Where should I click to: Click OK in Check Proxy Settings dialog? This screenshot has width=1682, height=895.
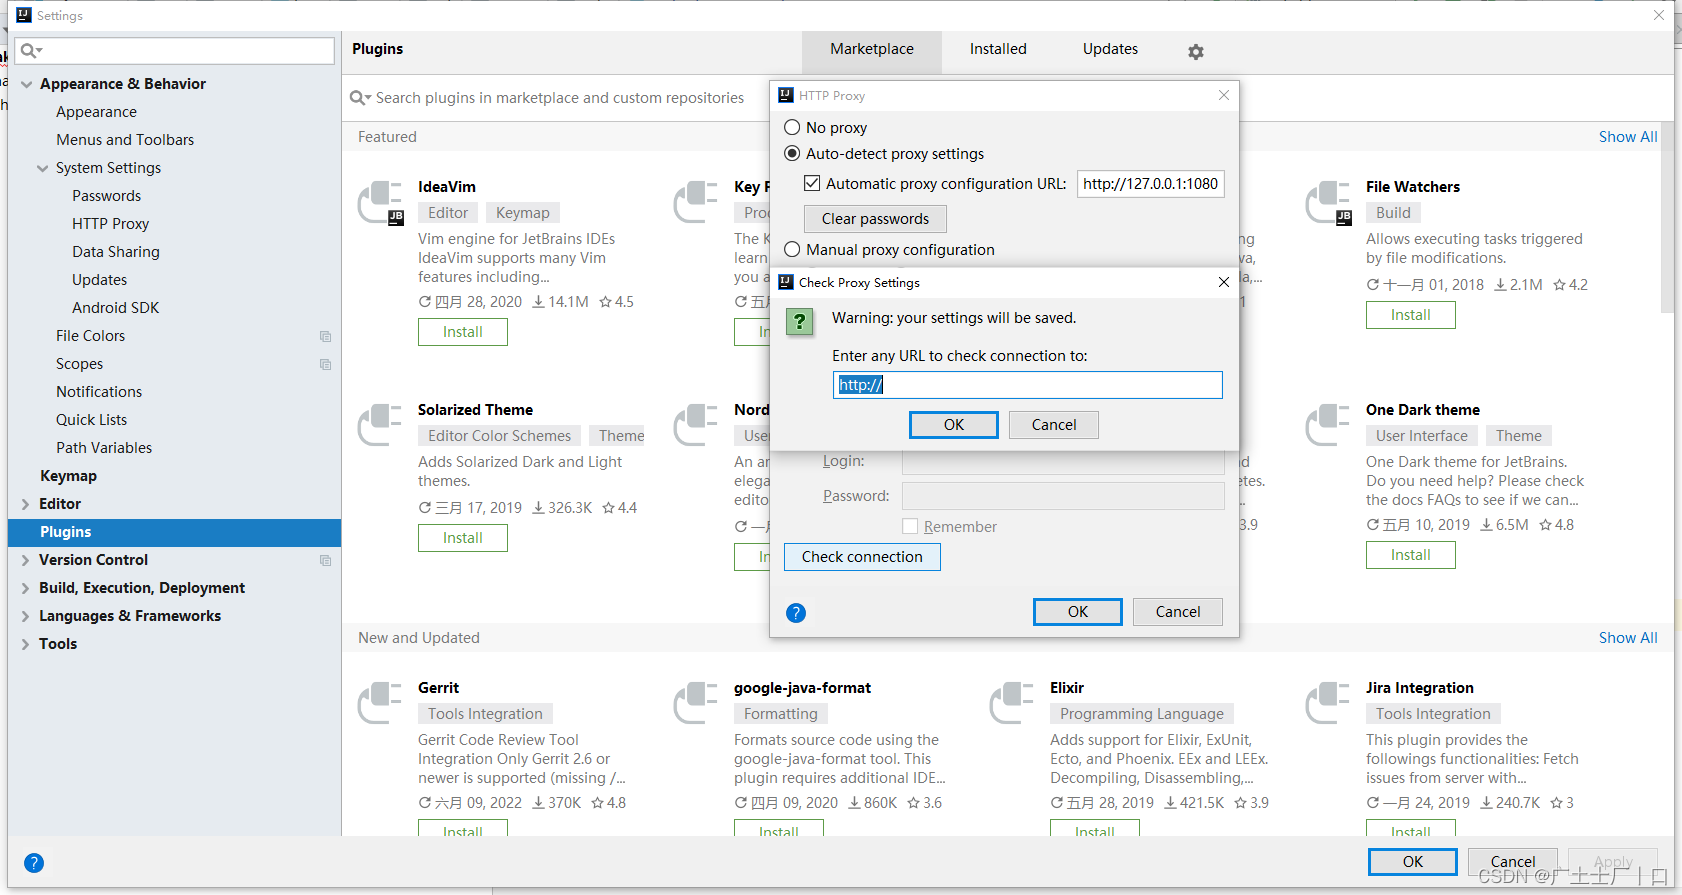pyautogui.click(x=954, y=425)
